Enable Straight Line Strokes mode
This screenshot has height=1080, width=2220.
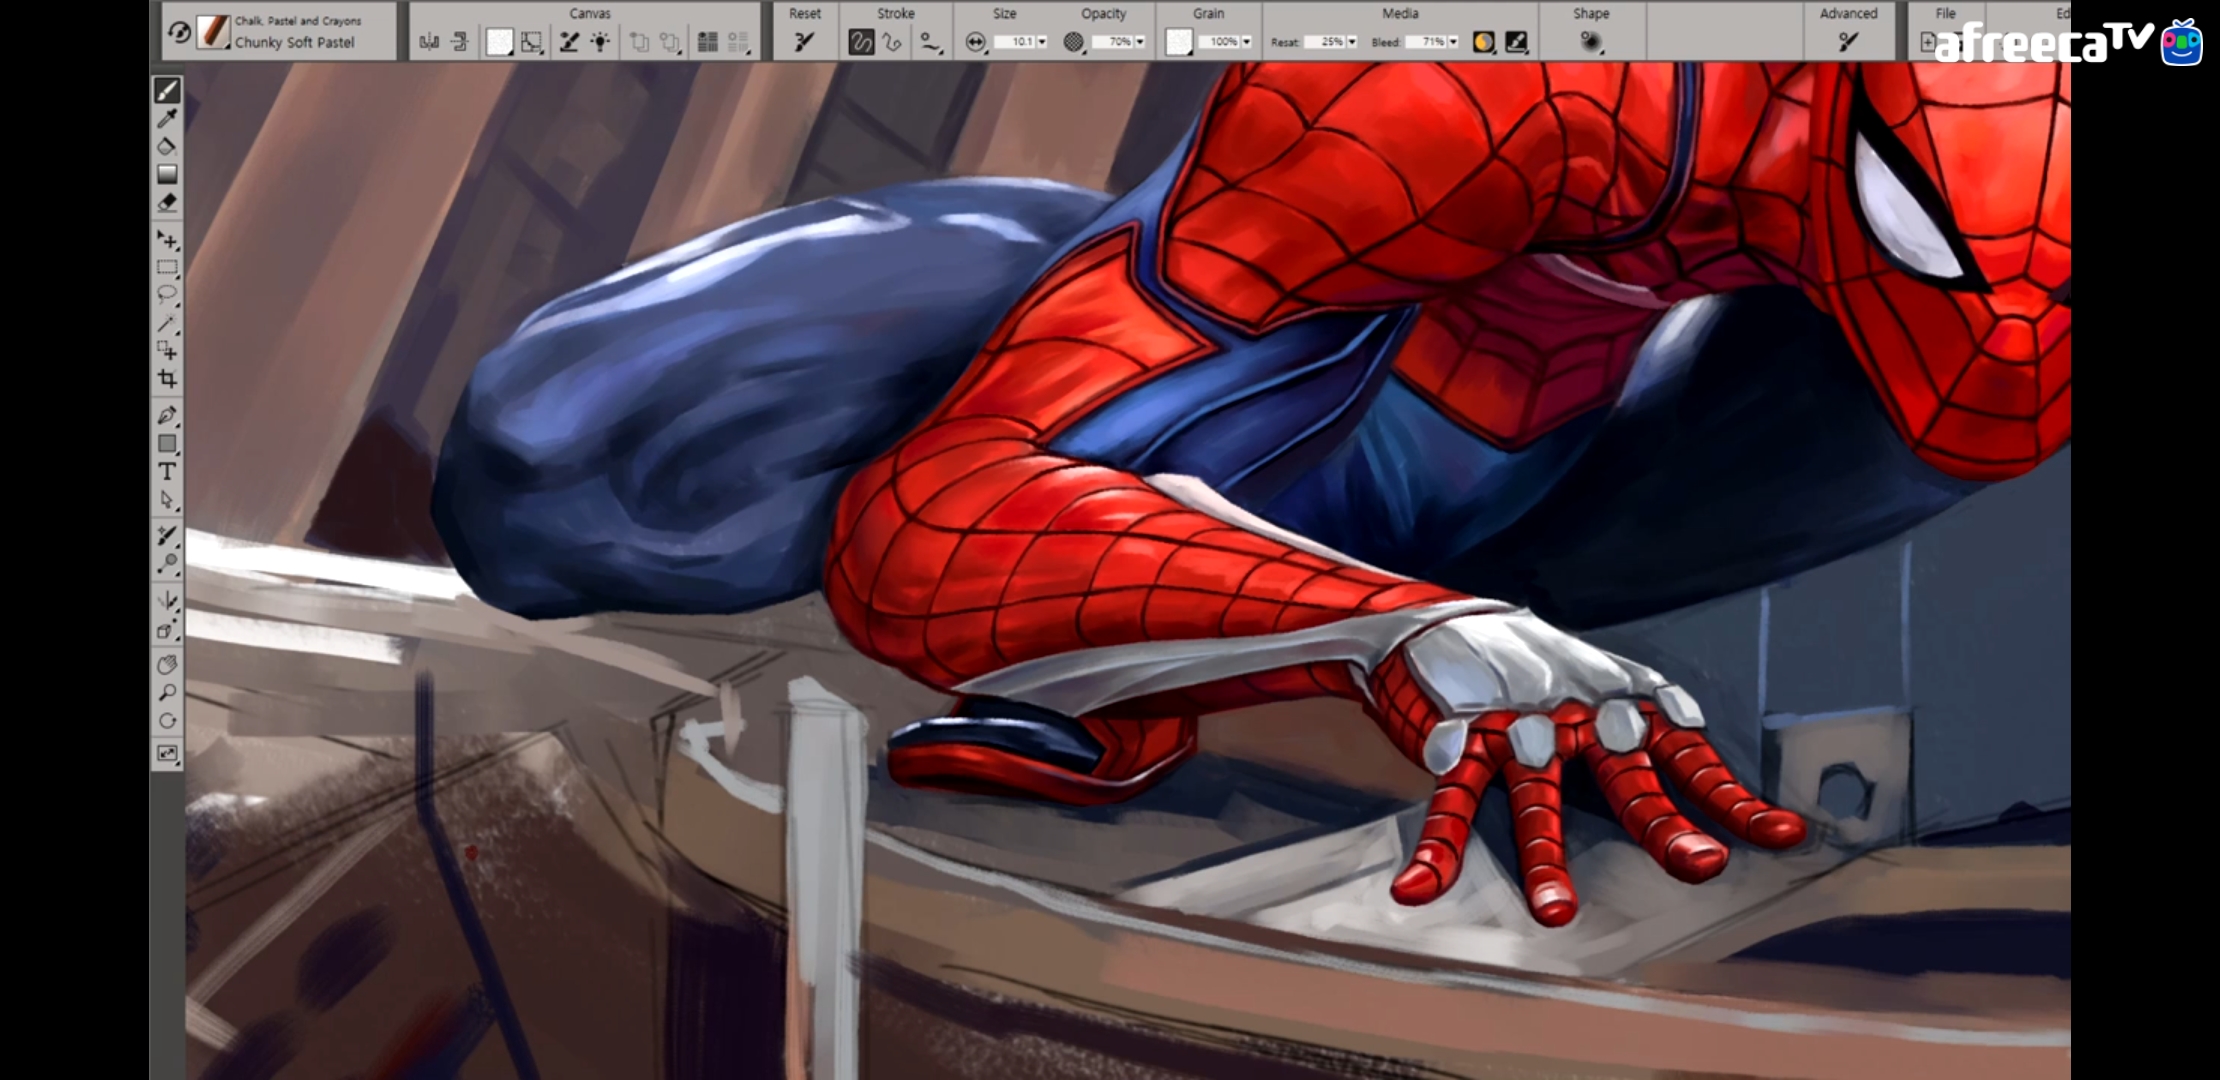pyautogui.click(x=892, y=42)
